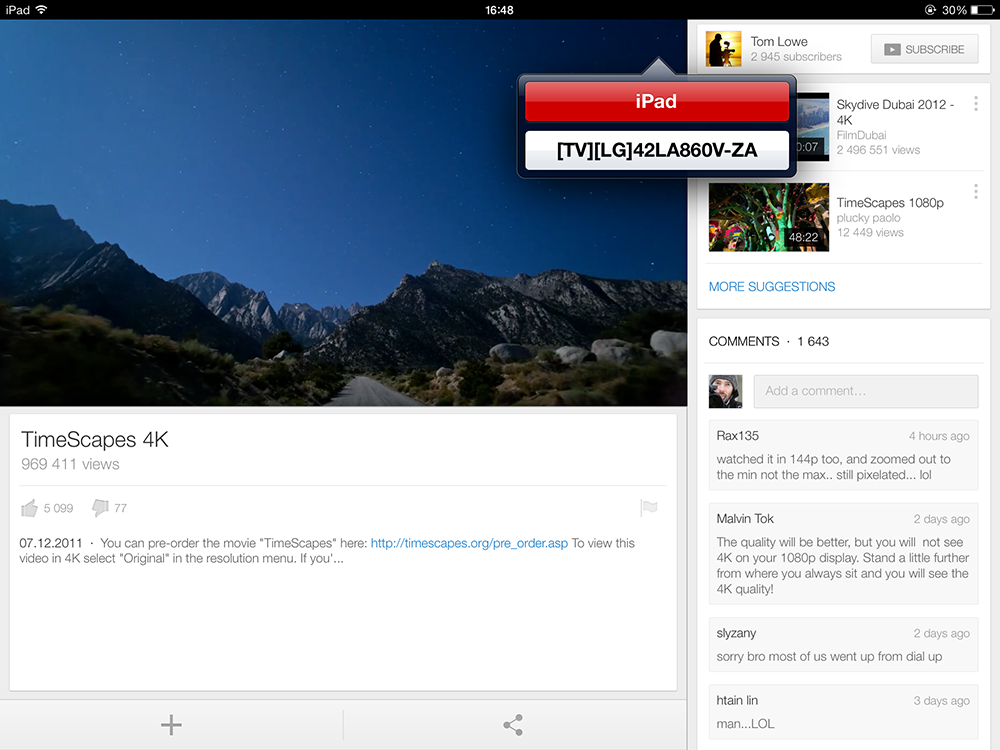Tap the 16:48 clock in the status bar
1000x750 pixels.
pos(499,10)
